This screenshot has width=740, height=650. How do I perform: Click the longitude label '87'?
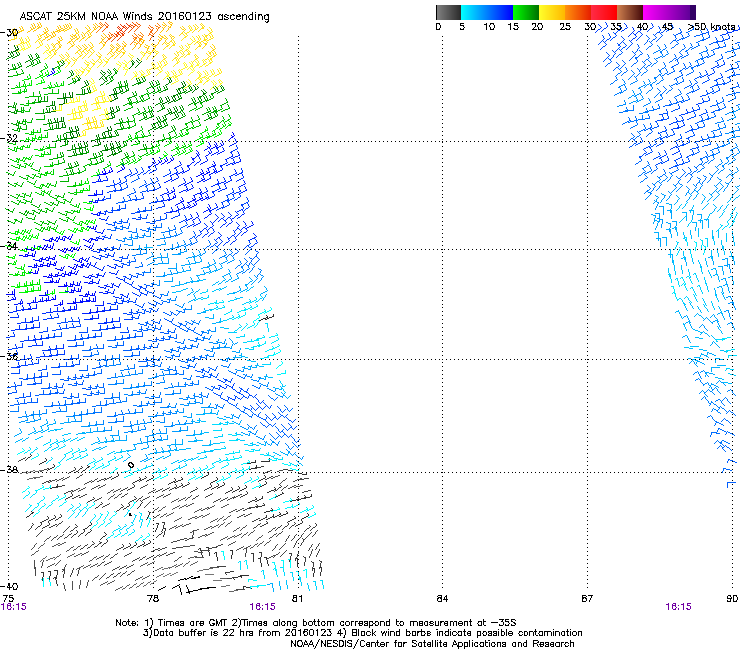[x=587, y=598]
